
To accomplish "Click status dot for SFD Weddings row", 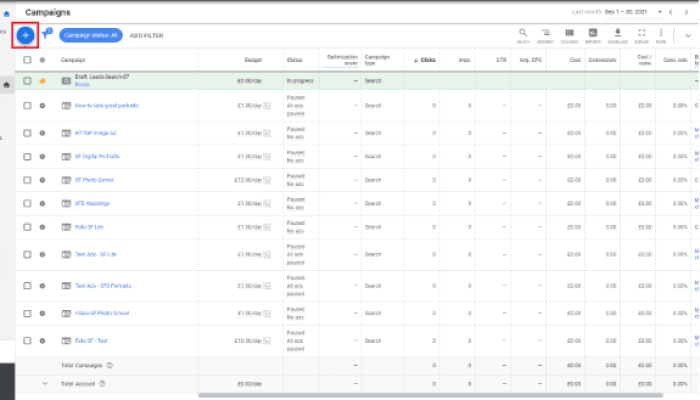I will [x=42, y=204].
